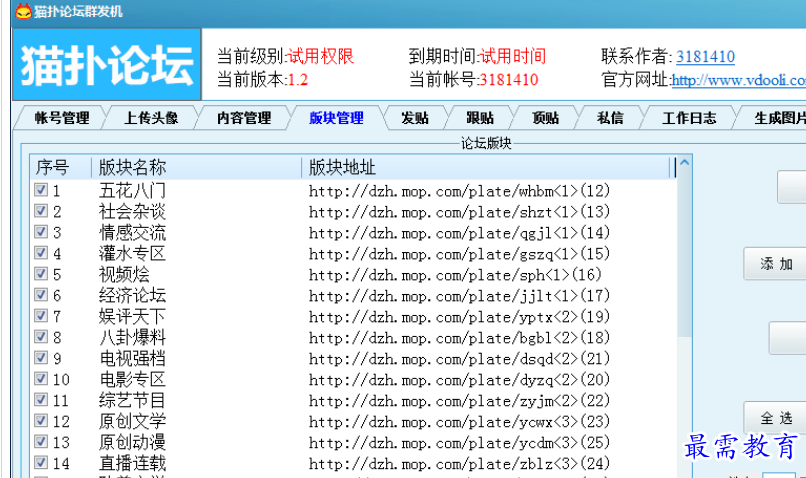Click the Maopu cat app icon in title bar

click(23, 11)
